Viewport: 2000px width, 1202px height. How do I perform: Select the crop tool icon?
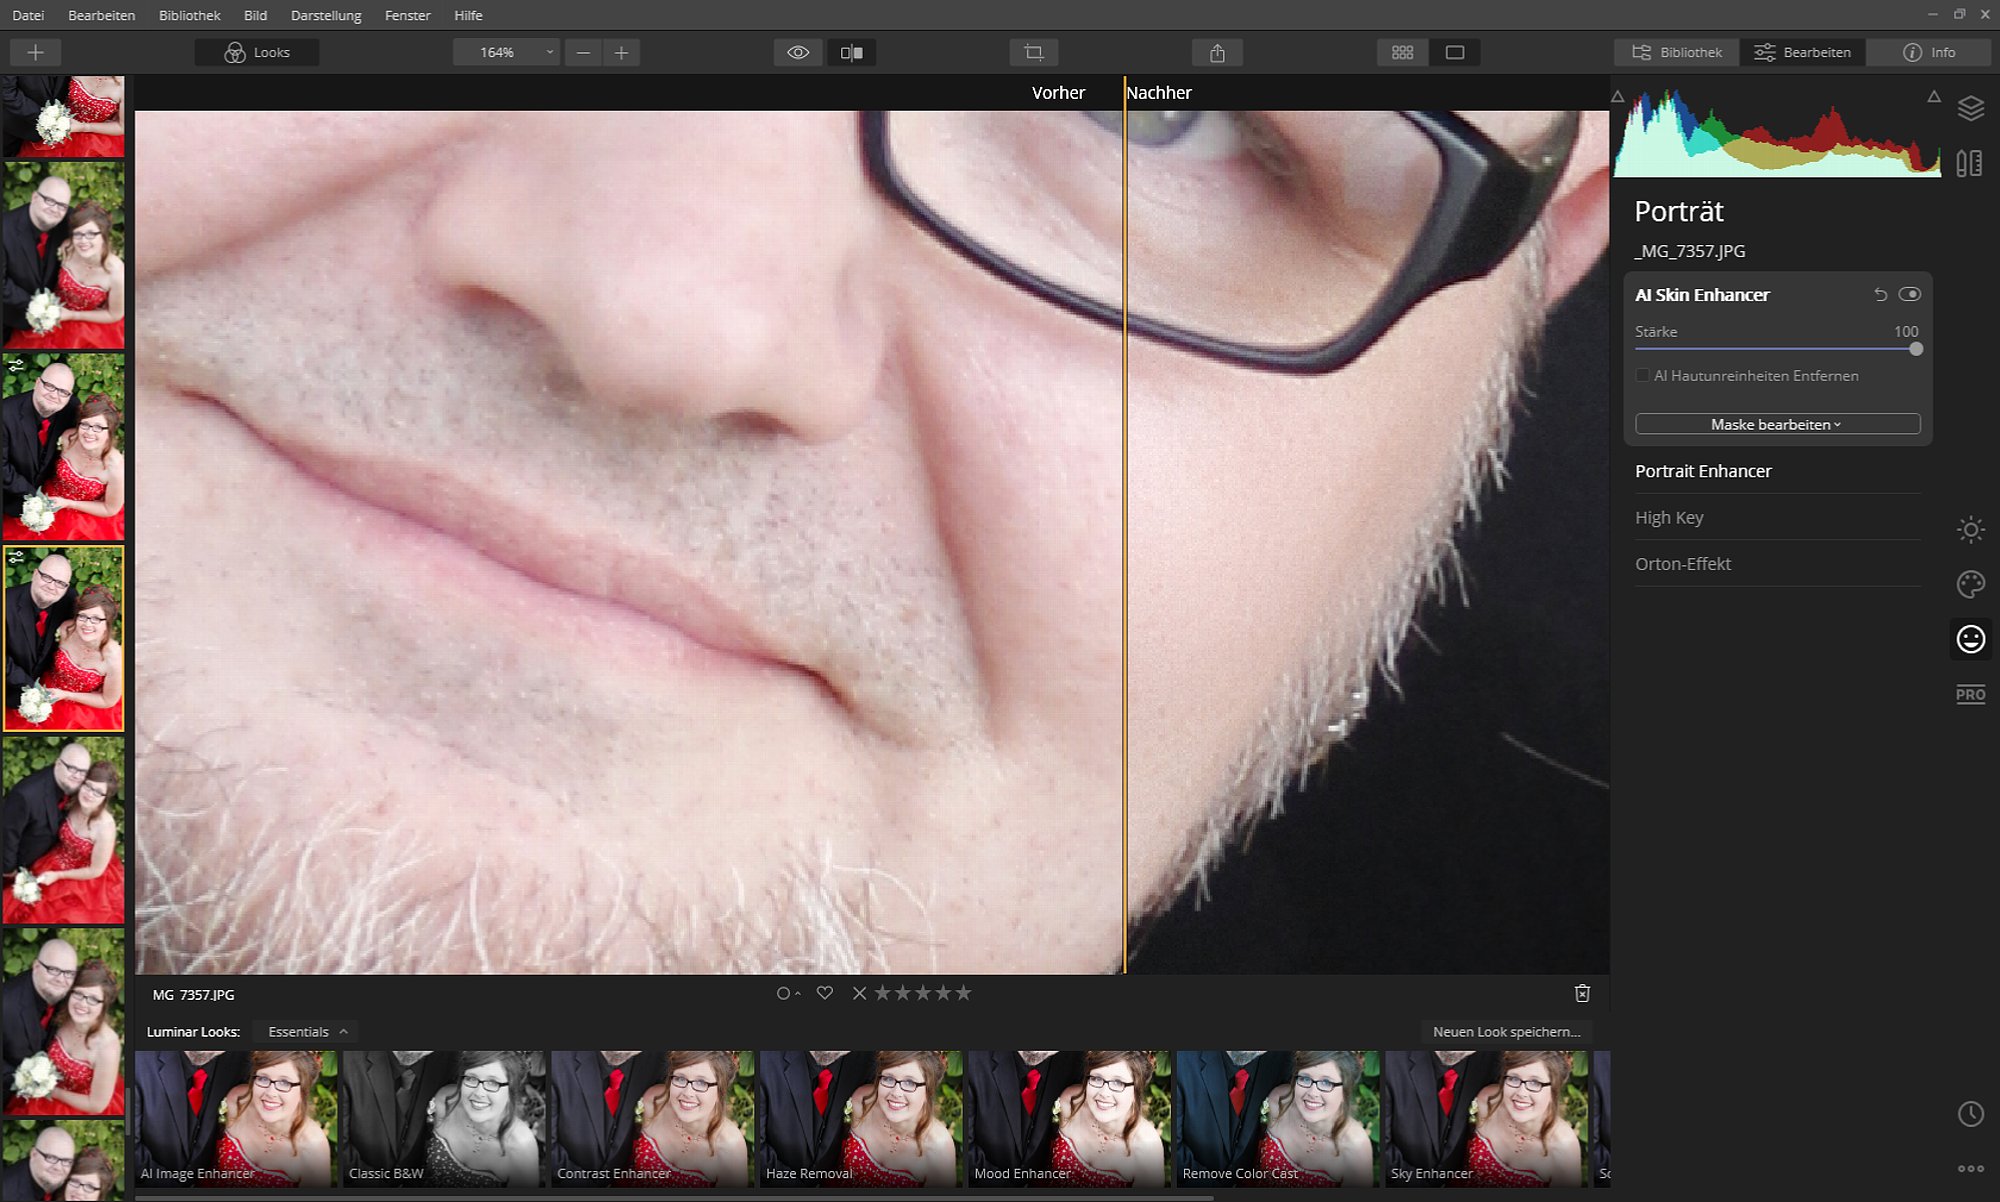[1034, 52]
